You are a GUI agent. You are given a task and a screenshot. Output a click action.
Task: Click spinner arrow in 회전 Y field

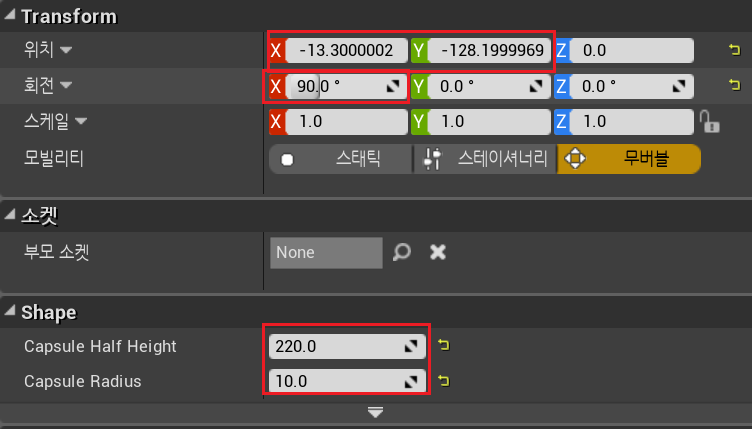click(536, 86)
